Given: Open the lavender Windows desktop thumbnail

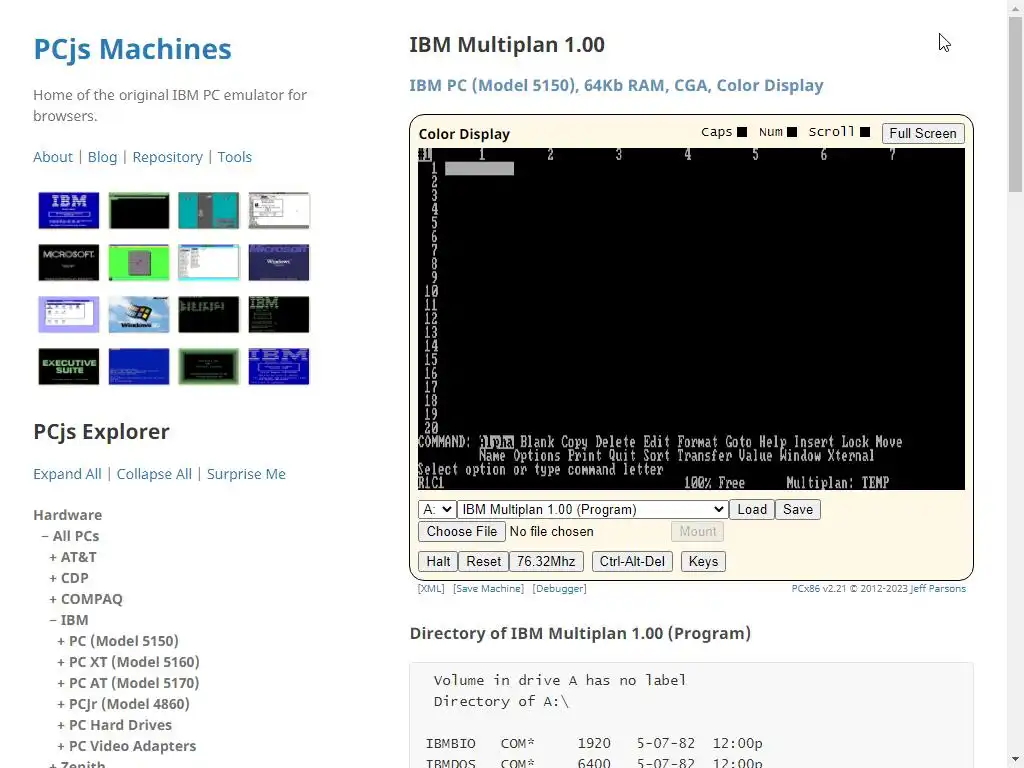Looking at the screenshot, I should pos(69,315).
